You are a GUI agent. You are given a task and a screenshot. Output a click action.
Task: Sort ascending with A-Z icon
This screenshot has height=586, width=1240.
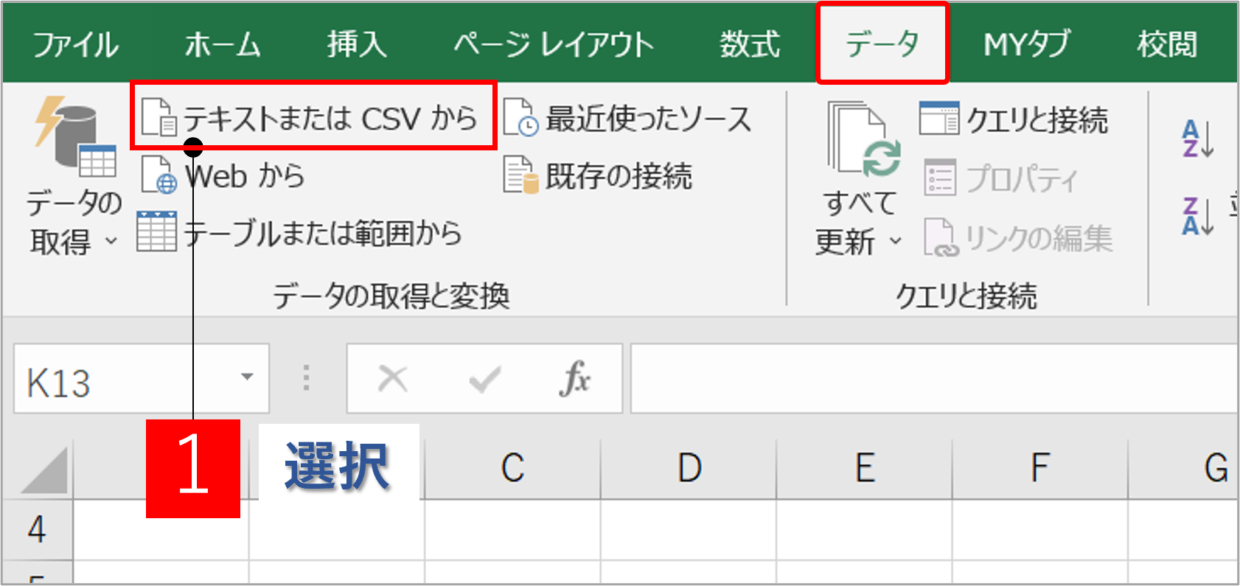click(x=1197, y=140)
